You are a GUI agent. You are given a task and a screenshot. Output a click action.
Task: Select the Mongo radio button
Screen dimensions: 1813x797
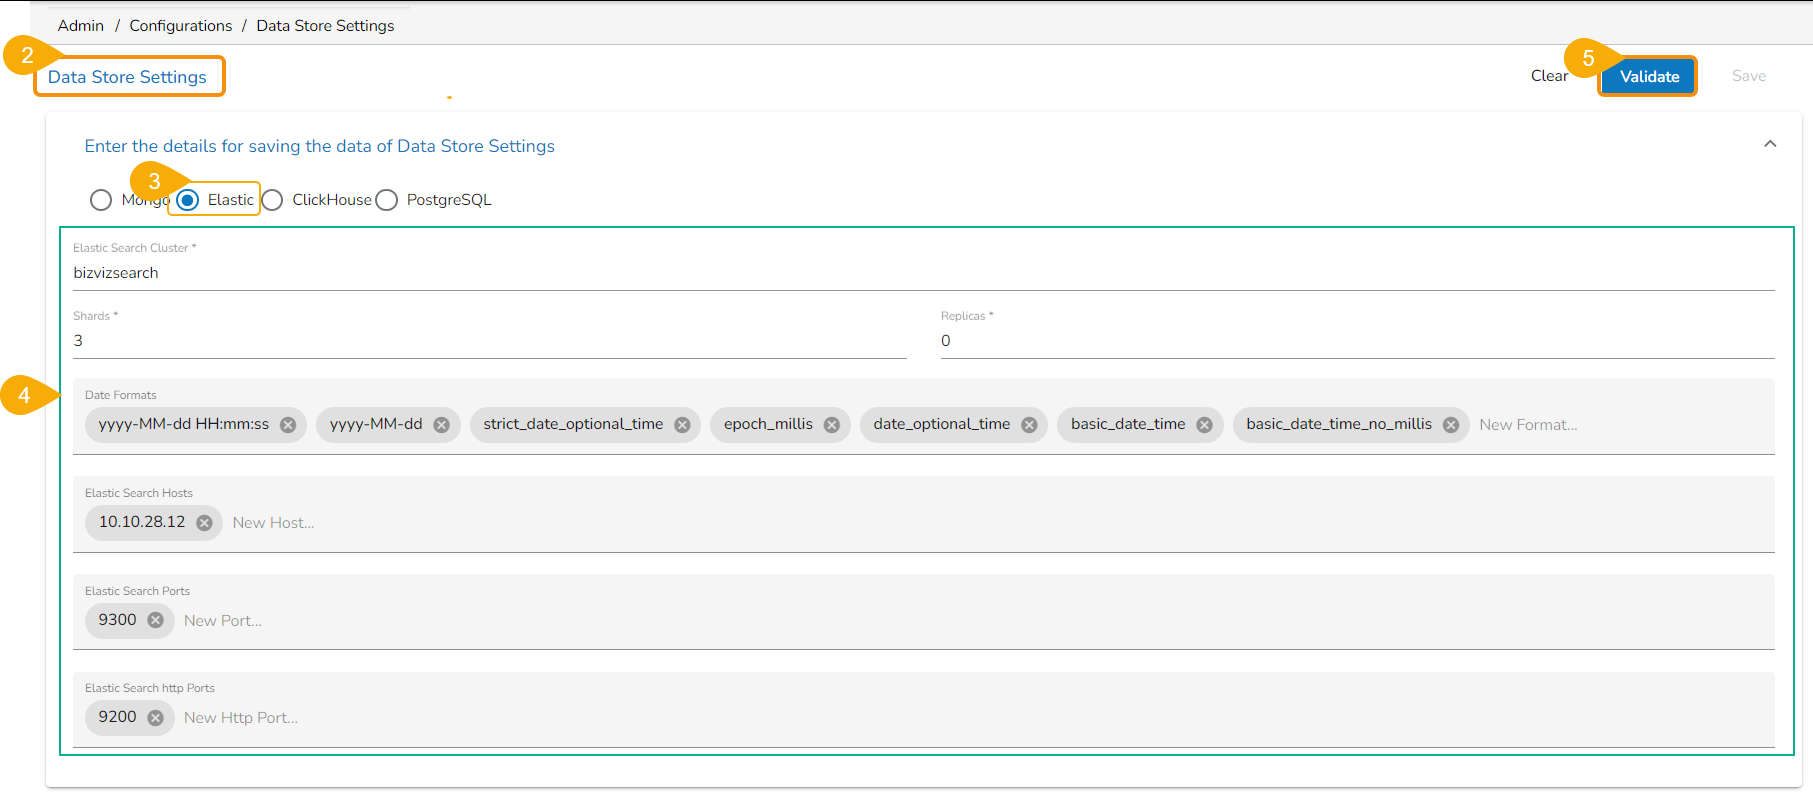101,200
